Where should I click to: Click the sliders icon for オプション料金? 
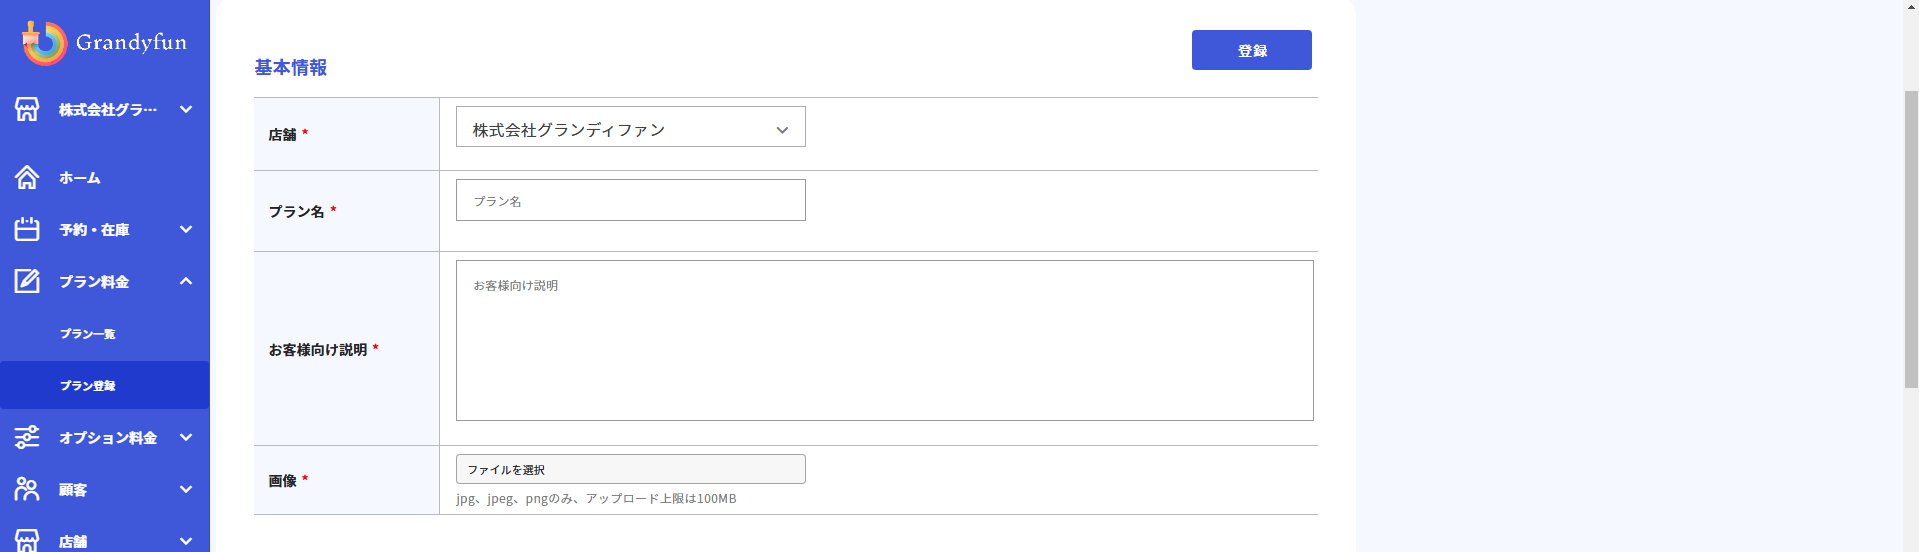coord(27,437)
